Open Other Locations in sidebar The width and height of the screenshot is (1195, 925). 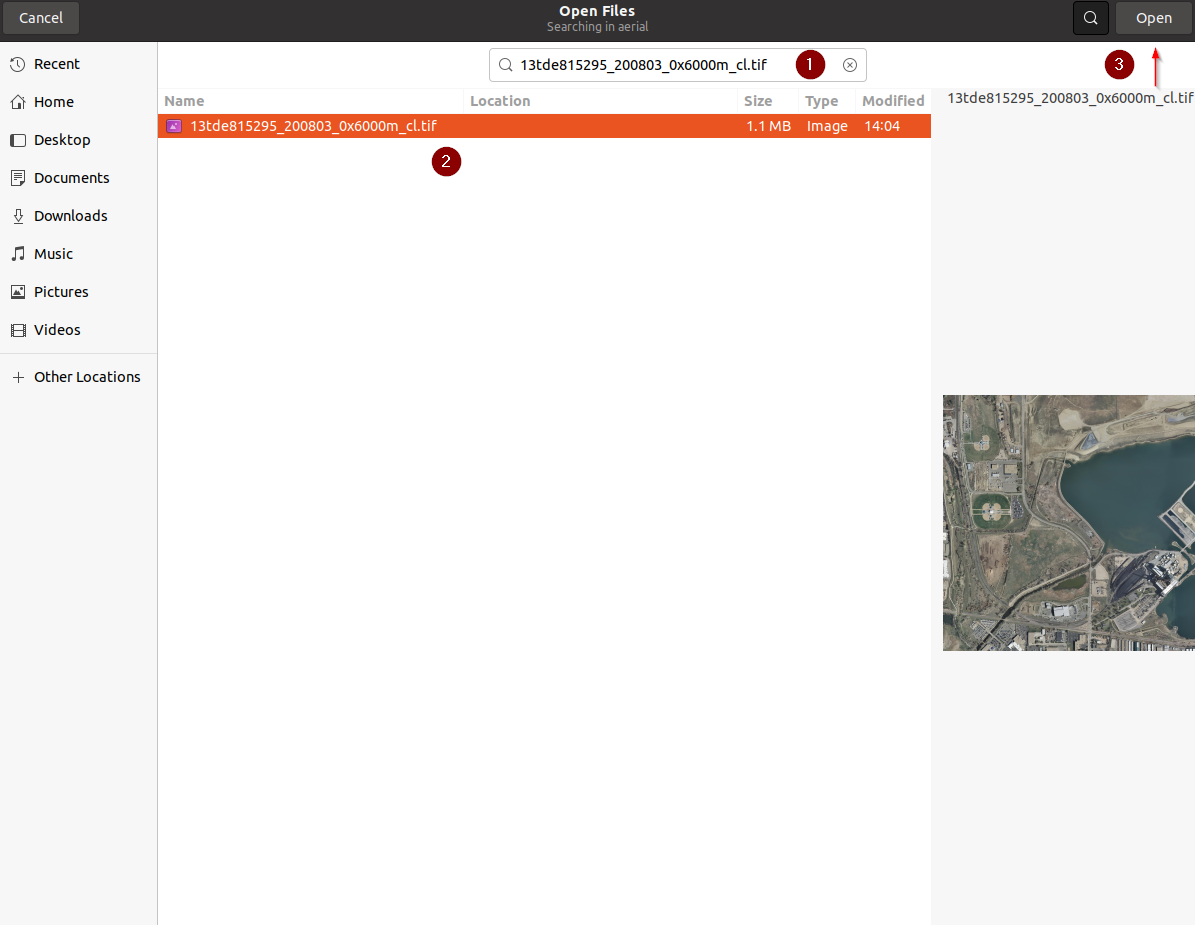(78, 377)
